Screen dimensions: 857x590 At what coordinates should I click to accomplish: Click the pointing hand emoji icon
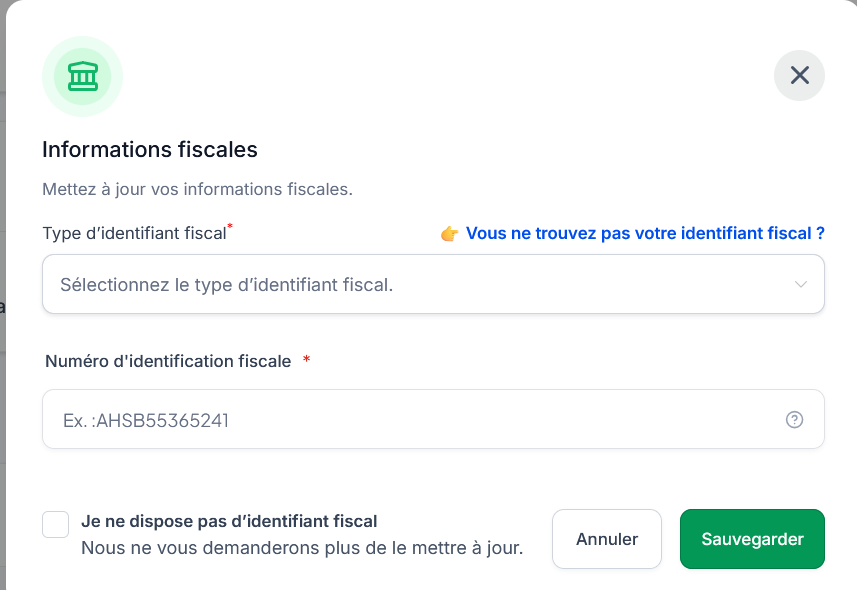(x=449, y=233)
